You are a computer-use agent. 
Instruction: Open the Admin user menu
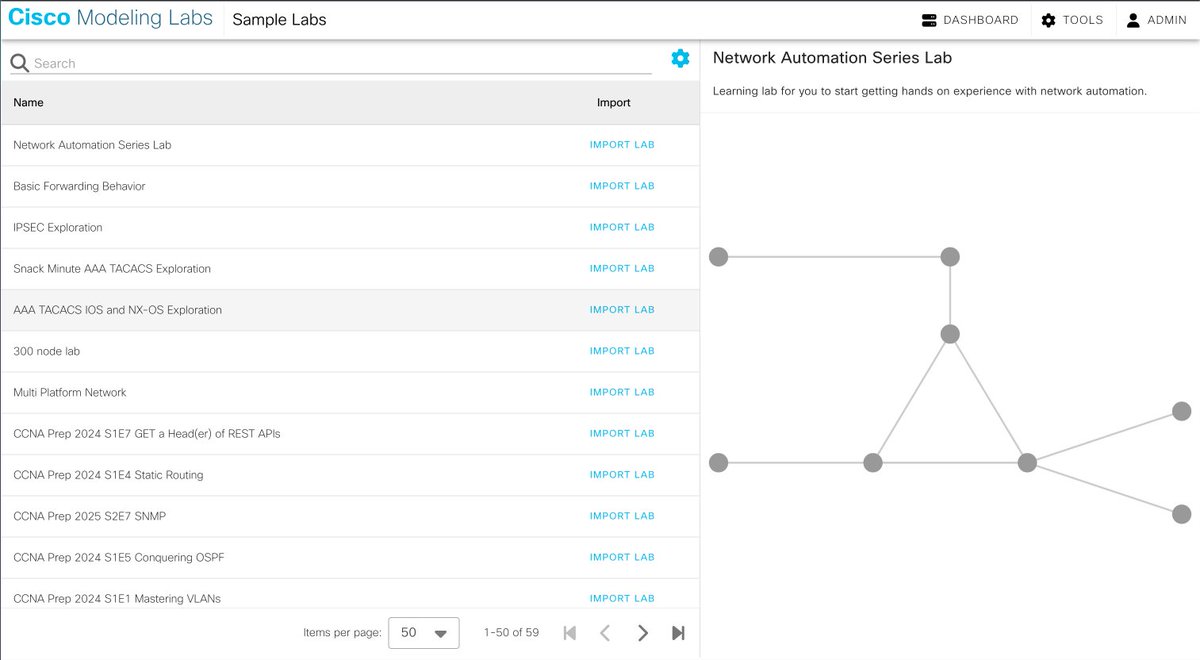(x=1156, y=20)
